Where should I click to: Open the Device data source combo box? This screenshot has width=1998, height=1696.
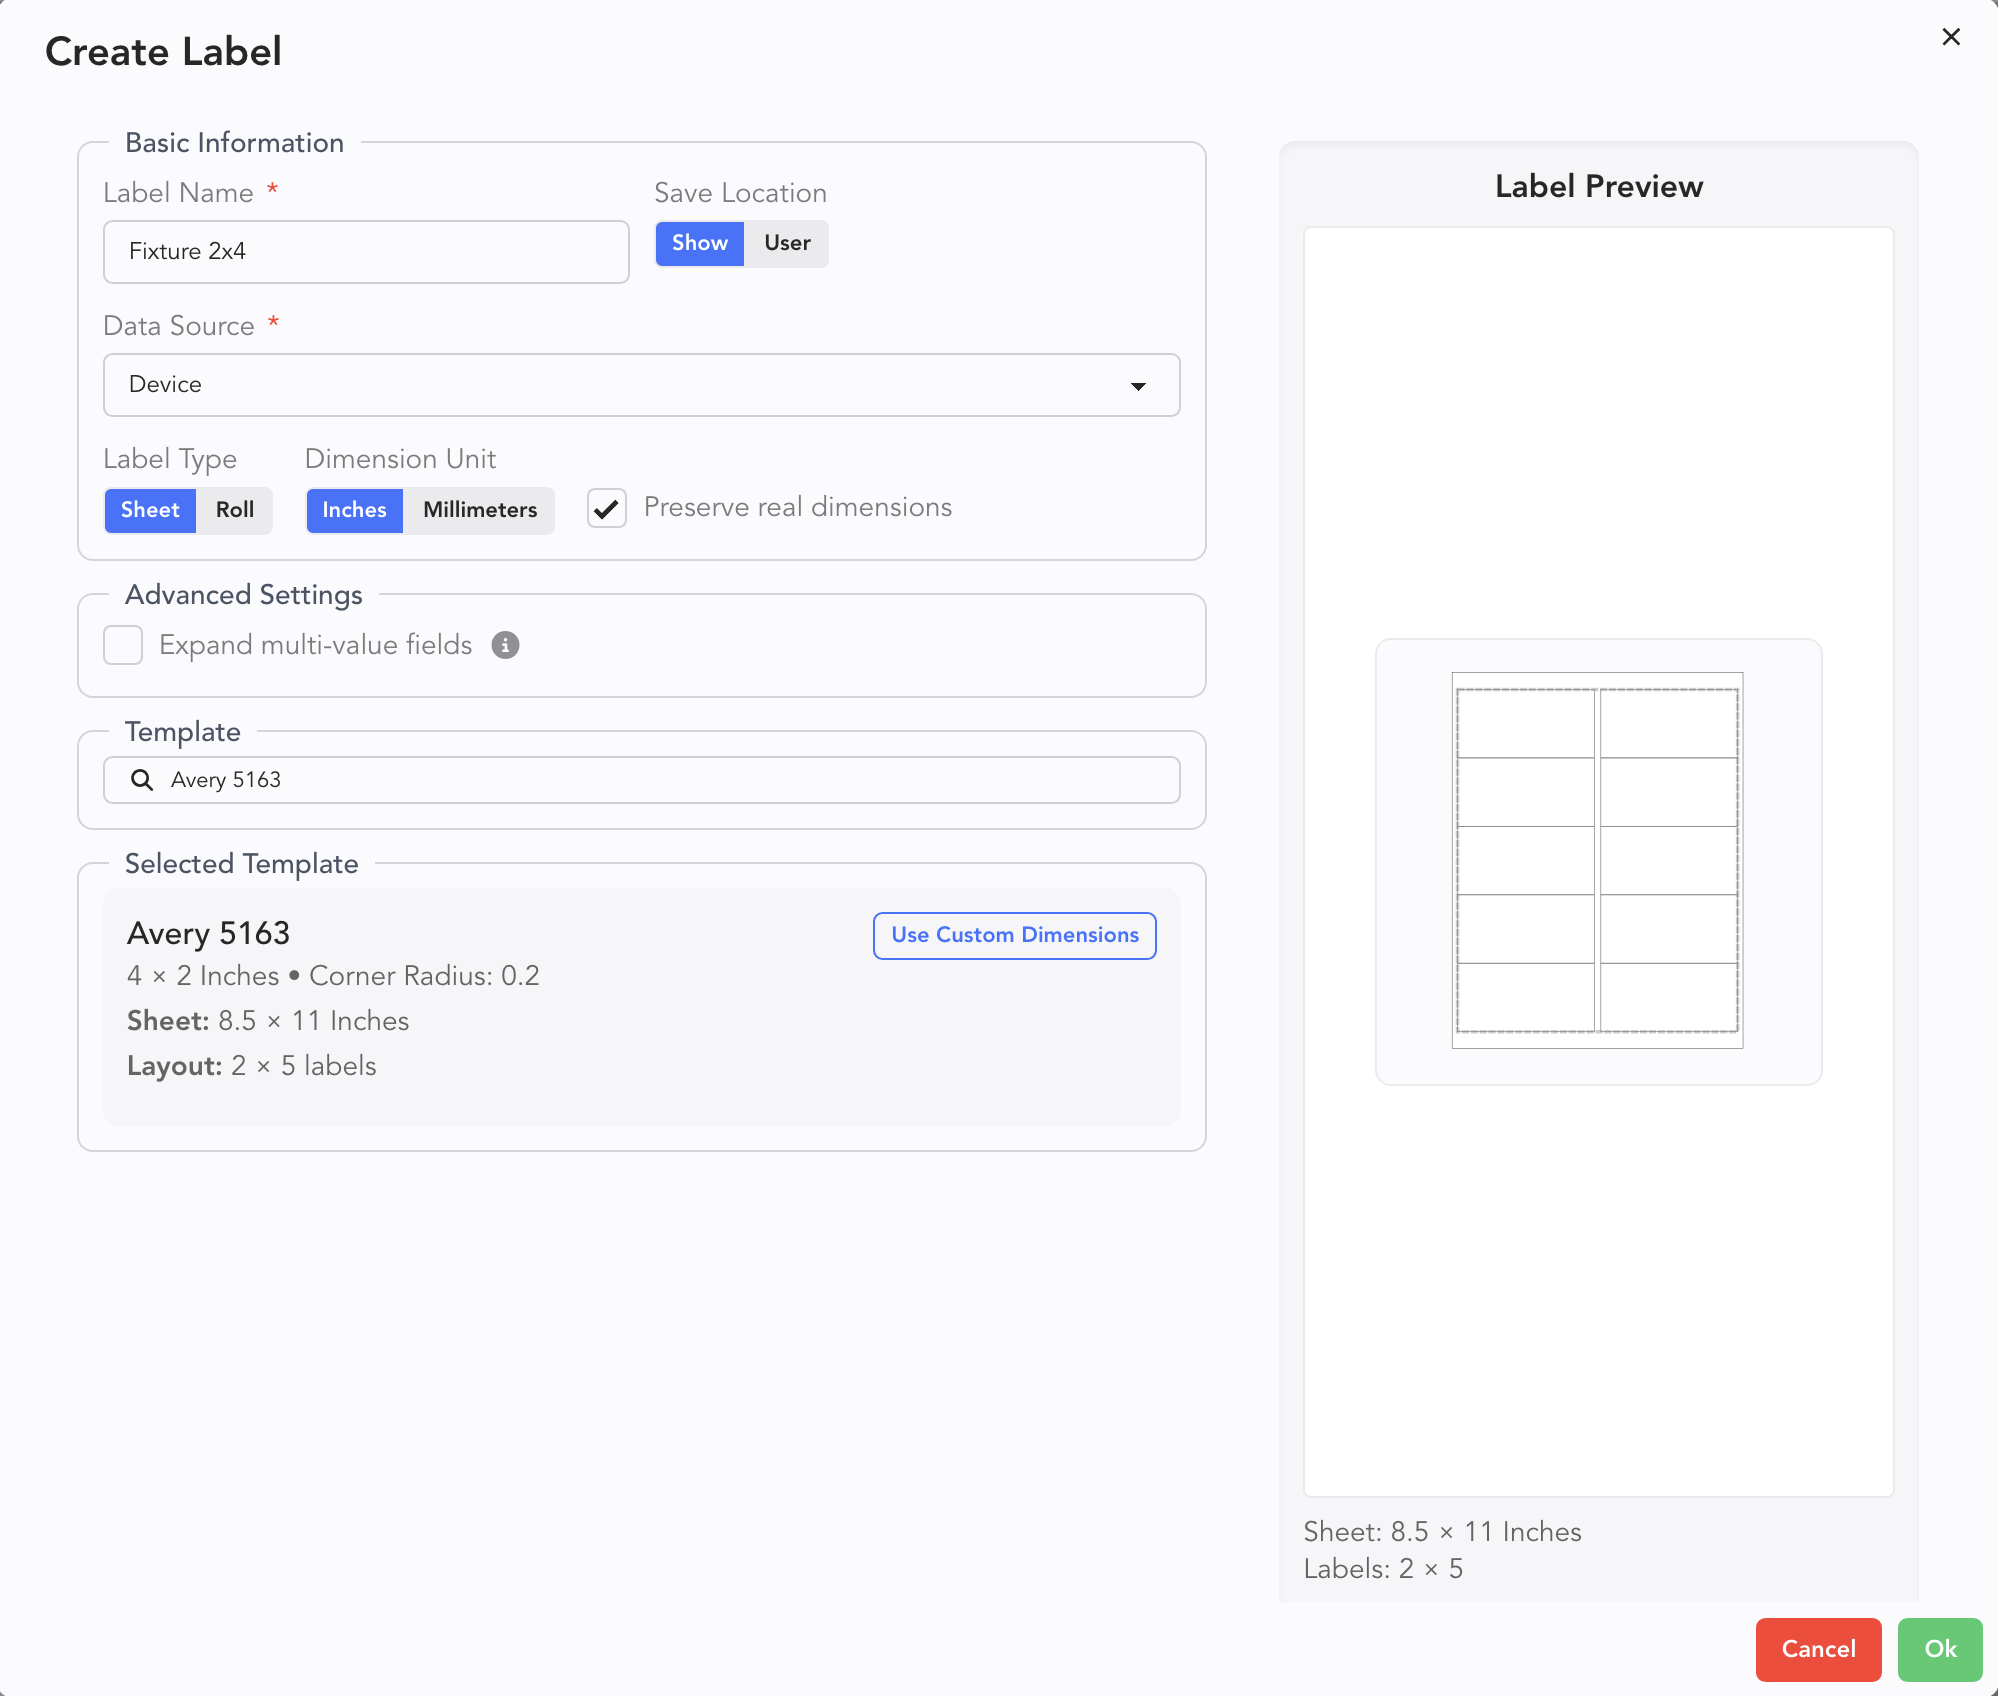pos(640,385)
